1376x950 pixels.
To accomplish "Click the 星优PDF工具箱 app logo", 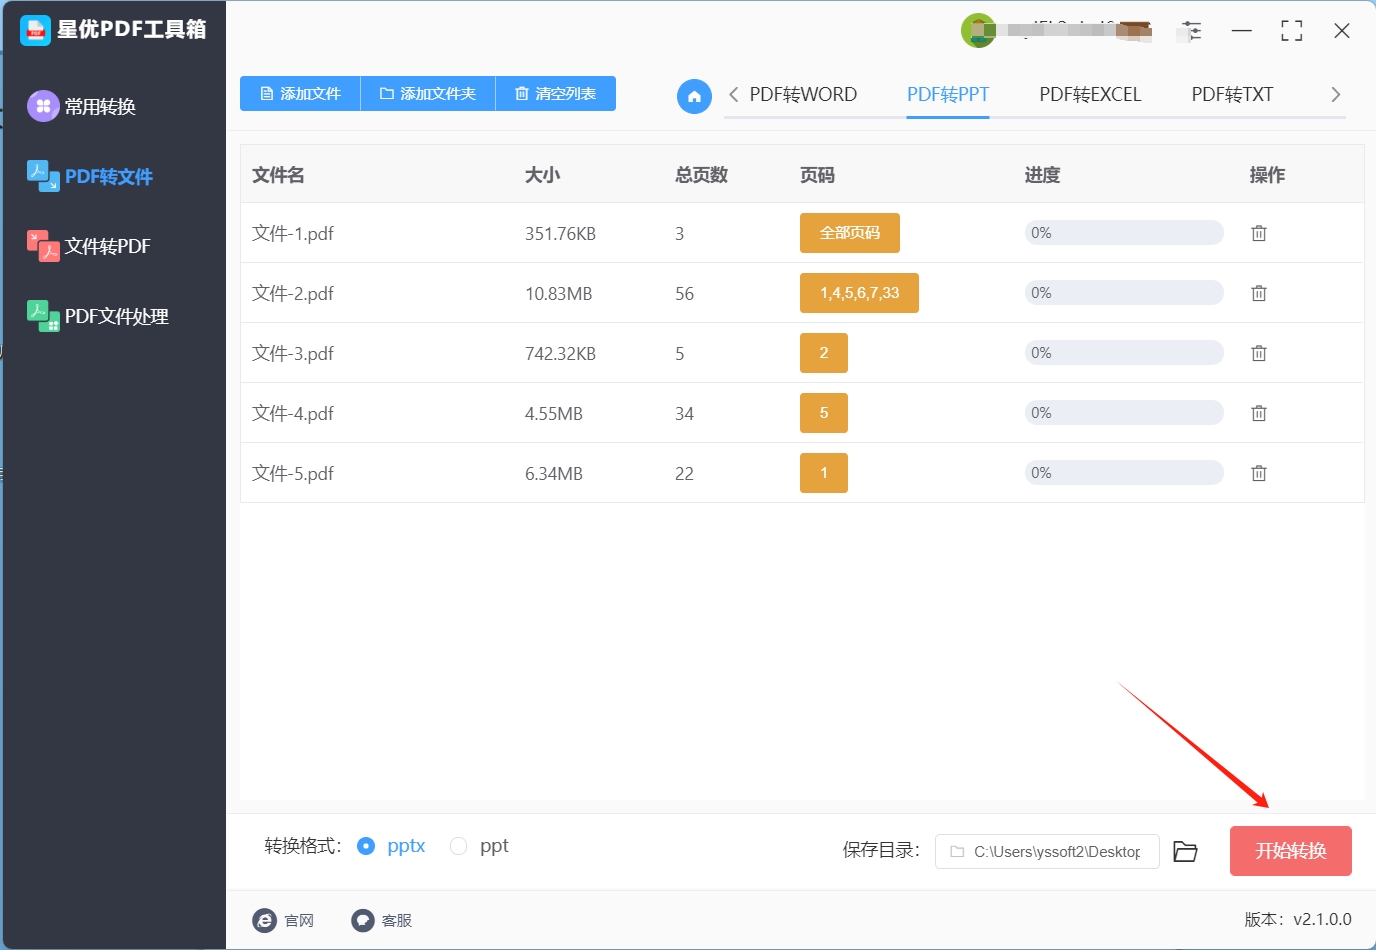I will [35, 30].
